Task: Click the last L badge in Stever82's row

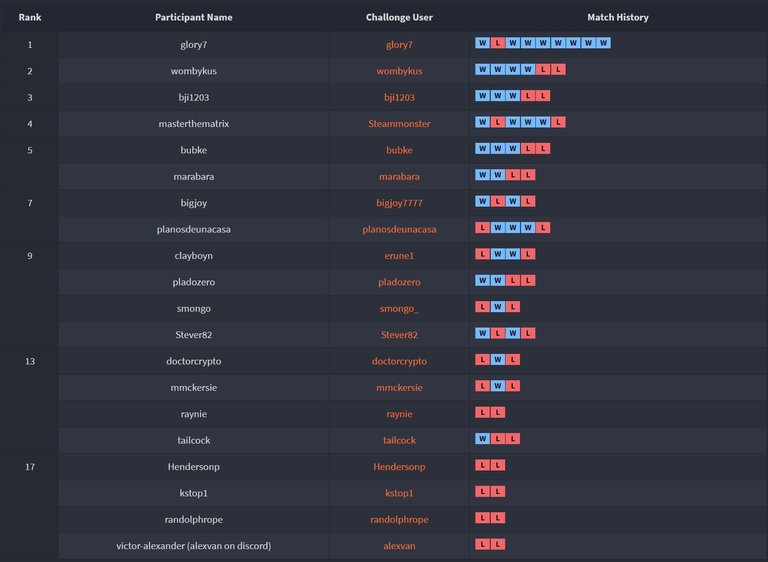Action: tap(528, 333)
